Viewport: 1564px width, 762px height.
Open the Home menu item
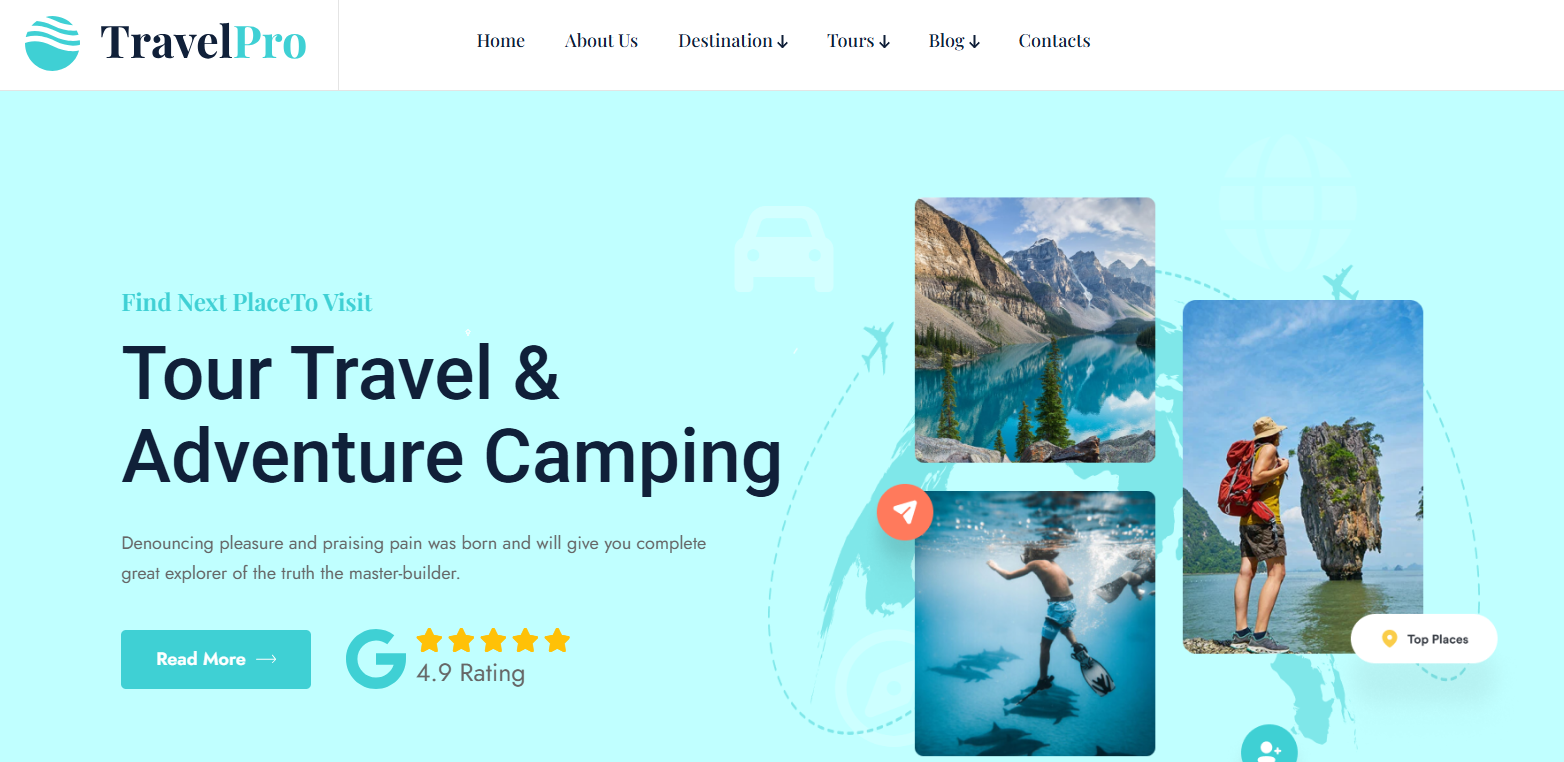(x=501, y=41)
